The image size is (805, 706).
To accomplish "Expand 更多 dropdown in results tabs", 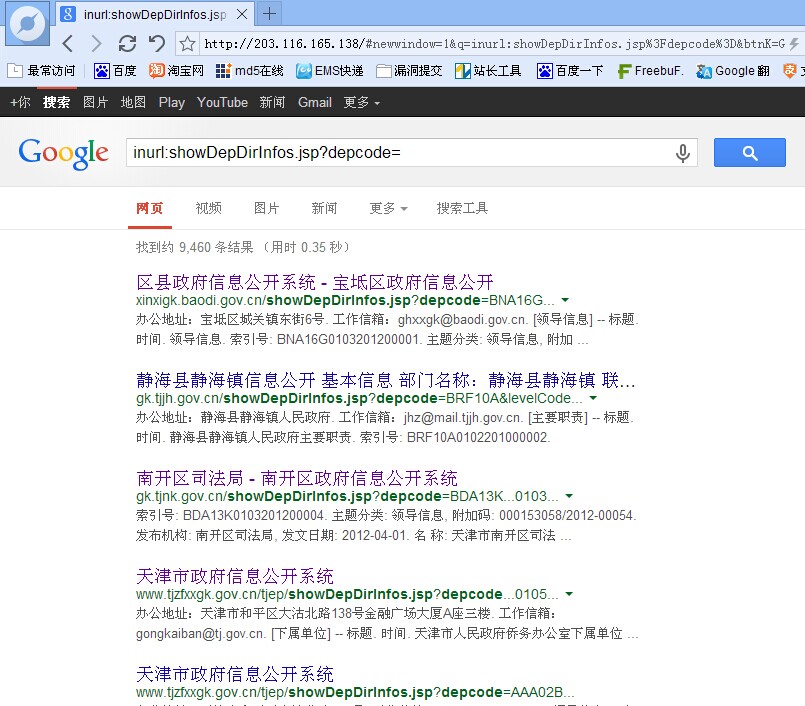I will [x=388, y=208].
